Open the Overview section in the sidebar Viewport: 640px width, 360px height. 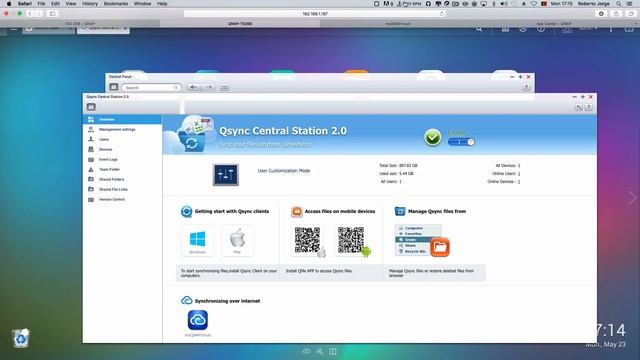122,119
